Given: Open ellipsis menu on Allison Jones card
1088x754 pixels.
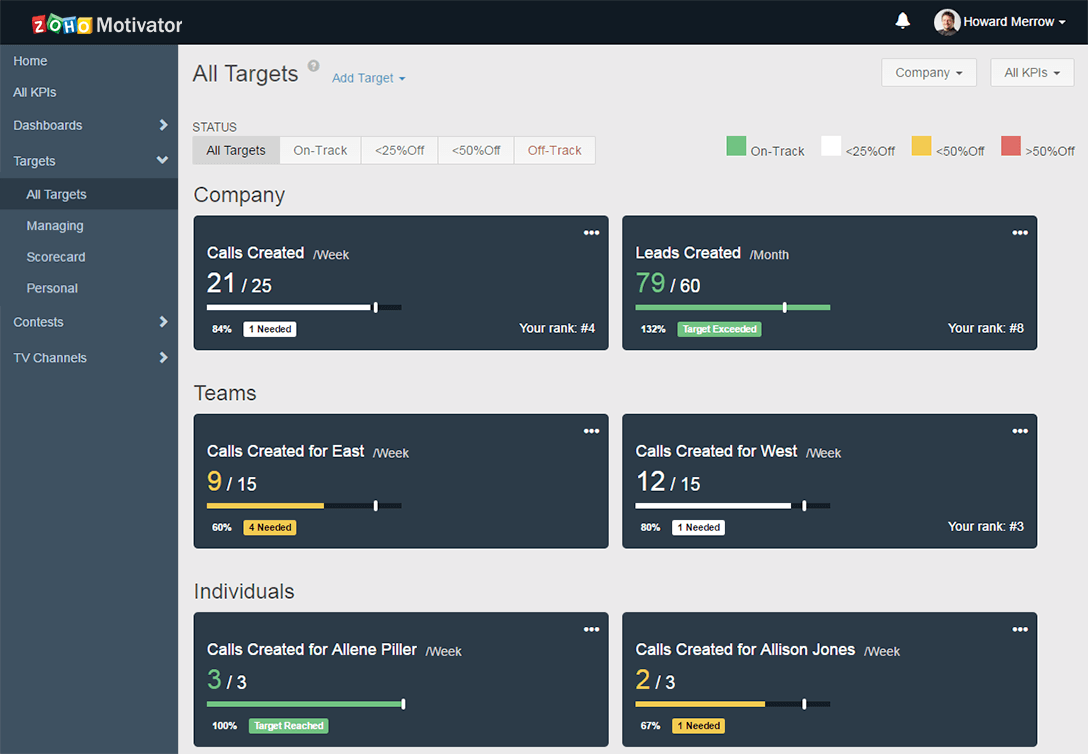Looking at the screenshot, I should click(1019, 629).
